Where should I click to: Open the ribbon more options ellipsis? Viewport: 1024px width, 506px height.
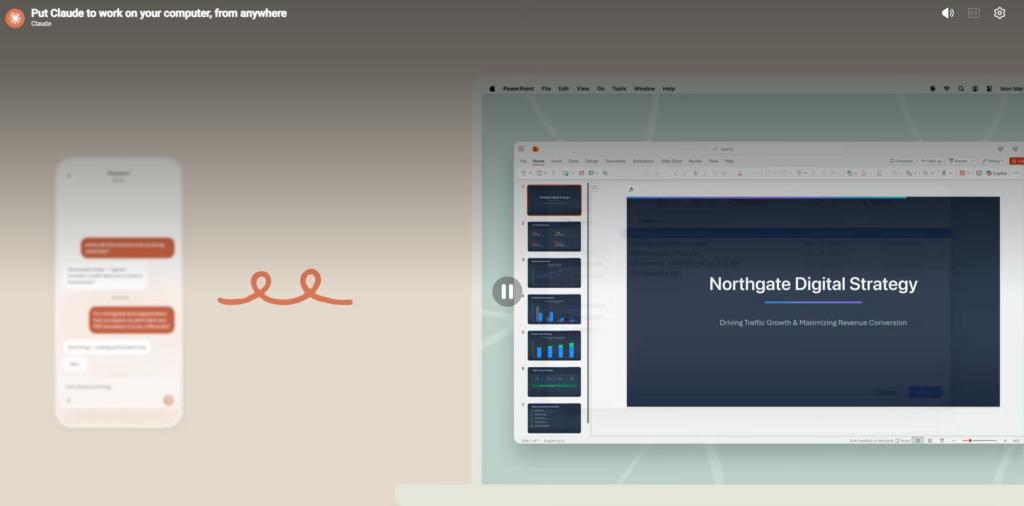(x=1016, y=173)
